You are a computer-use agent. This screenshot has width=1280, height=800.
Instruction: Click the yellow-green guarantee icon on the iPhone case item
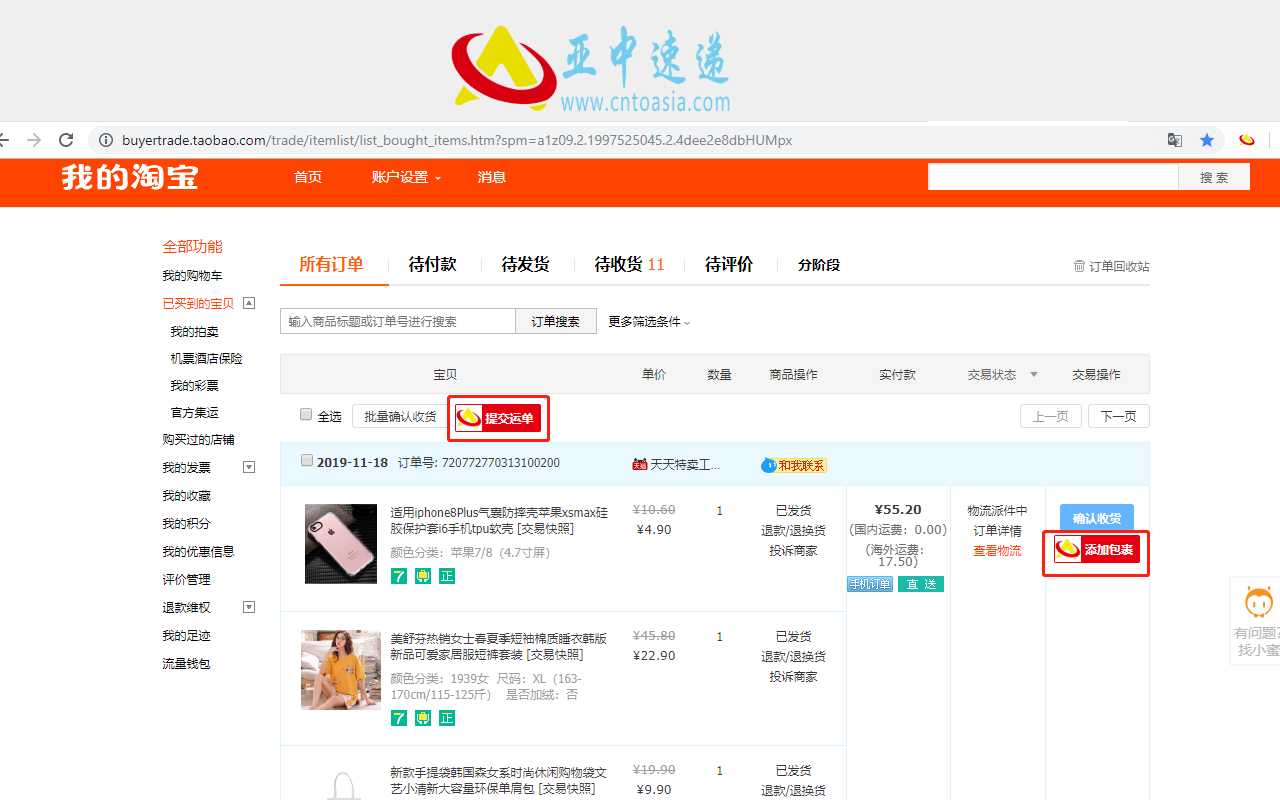pos(423,576)
